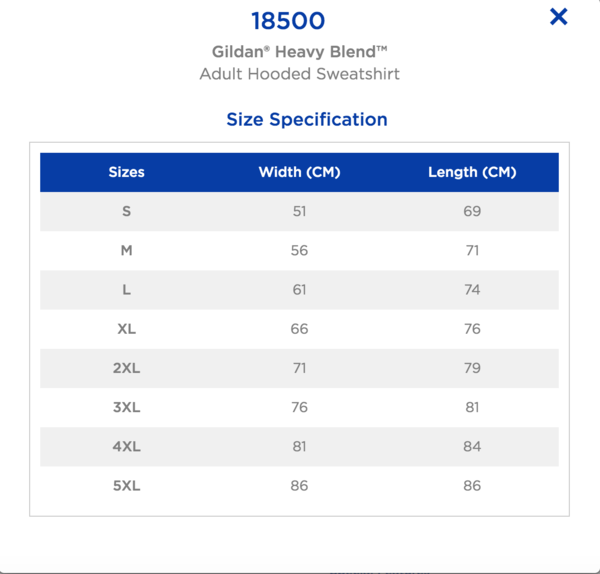This screenshot has height=574, width=600.
Task: Select the 5XL size row label
Action: point(126,485)
